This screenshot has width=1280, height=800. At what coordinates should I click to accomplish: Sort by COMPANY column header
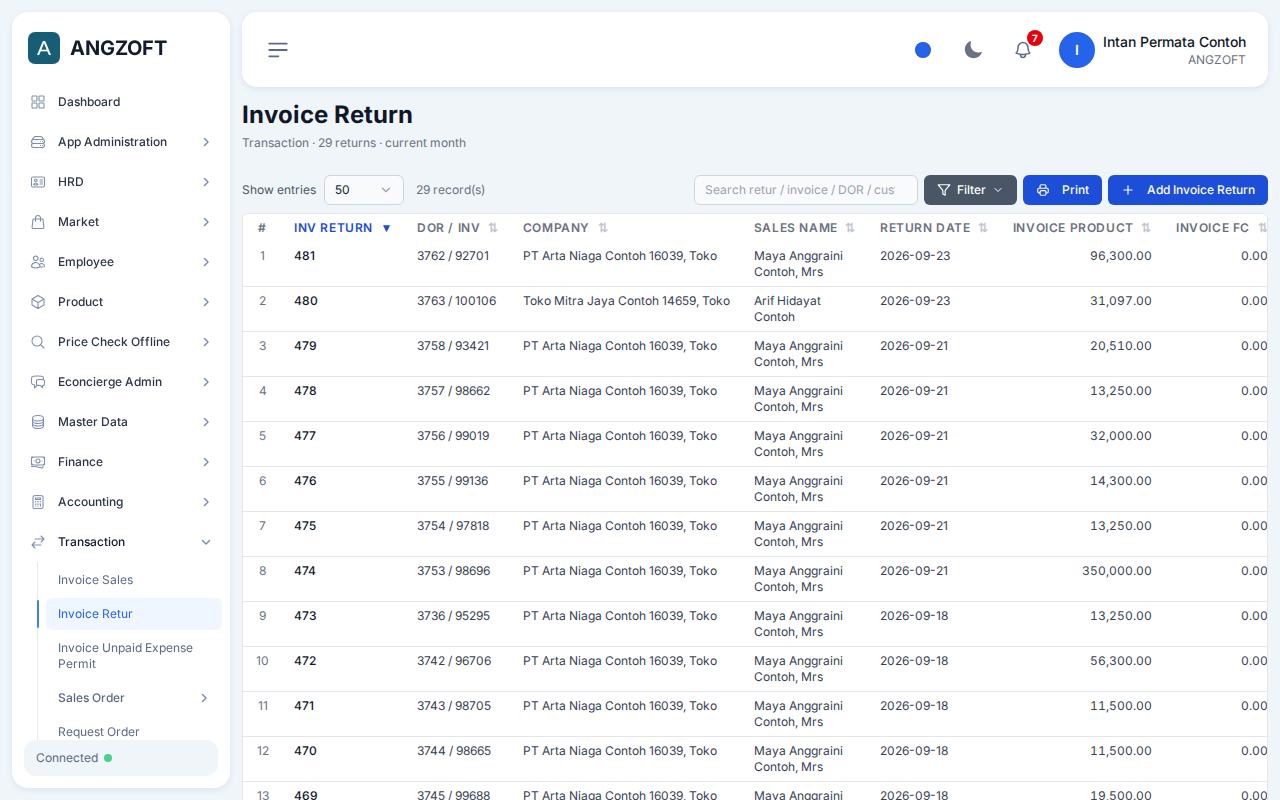pos(565,228)
